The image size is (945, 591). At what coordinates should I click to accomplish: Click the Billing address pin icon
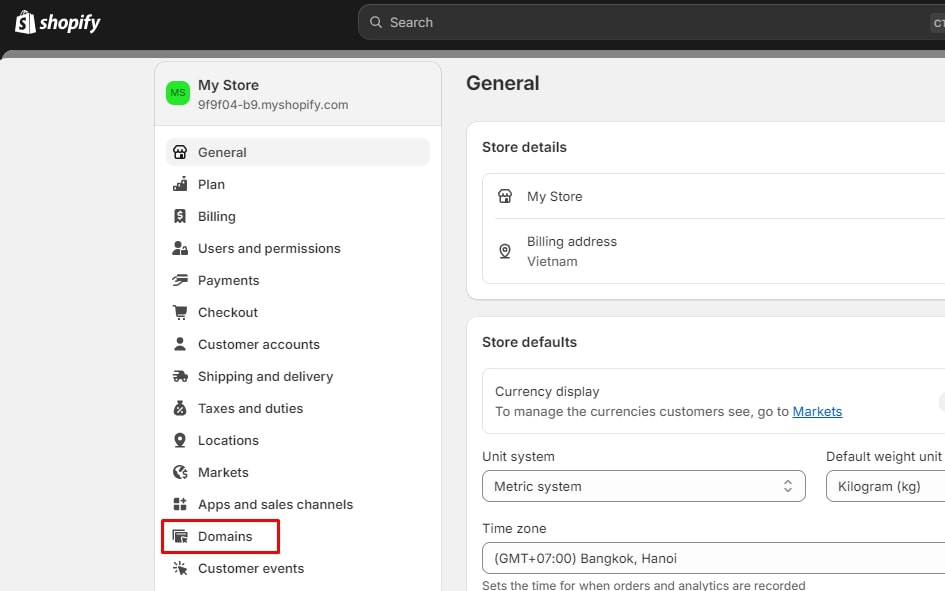tap(505, 251)
